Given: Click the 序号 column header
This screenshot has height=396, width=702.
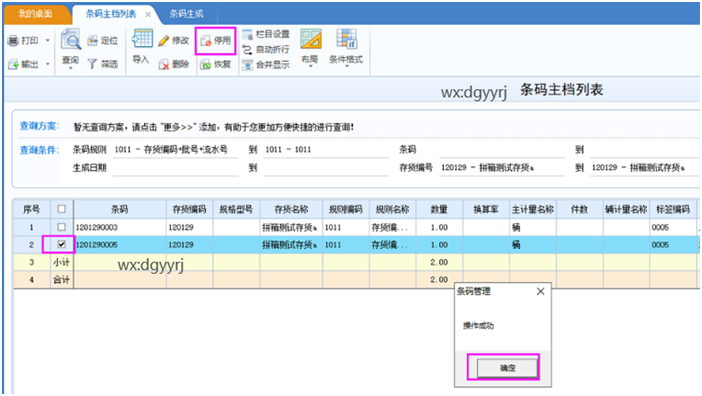Looking at the screenshot, I should pyautogui.click(x=31, y=209).
